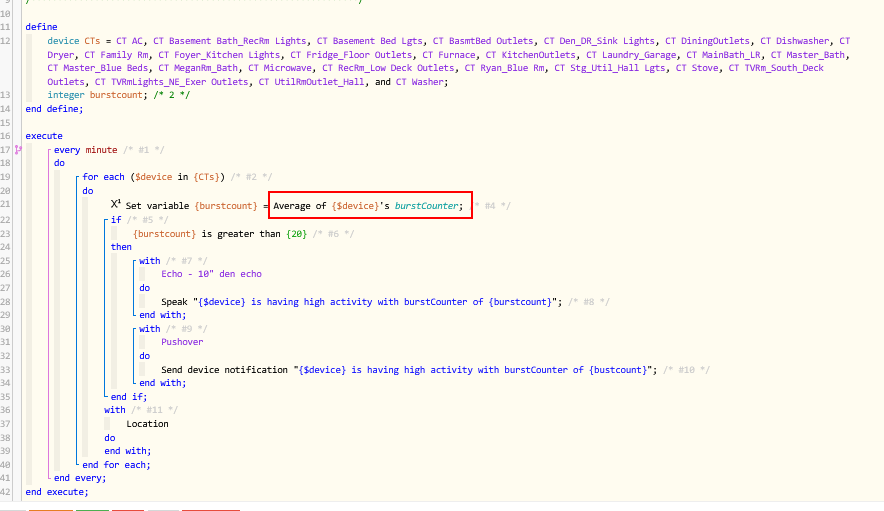Click the X variable icon before Set variable
This screenshot has width=884, height=511.
115,204
